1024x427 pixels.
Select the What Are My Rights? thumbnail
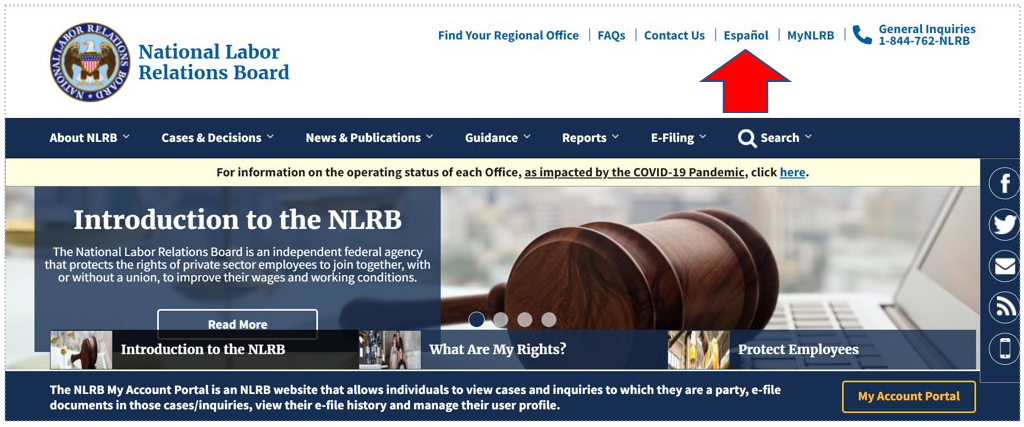tap(497, 350)
